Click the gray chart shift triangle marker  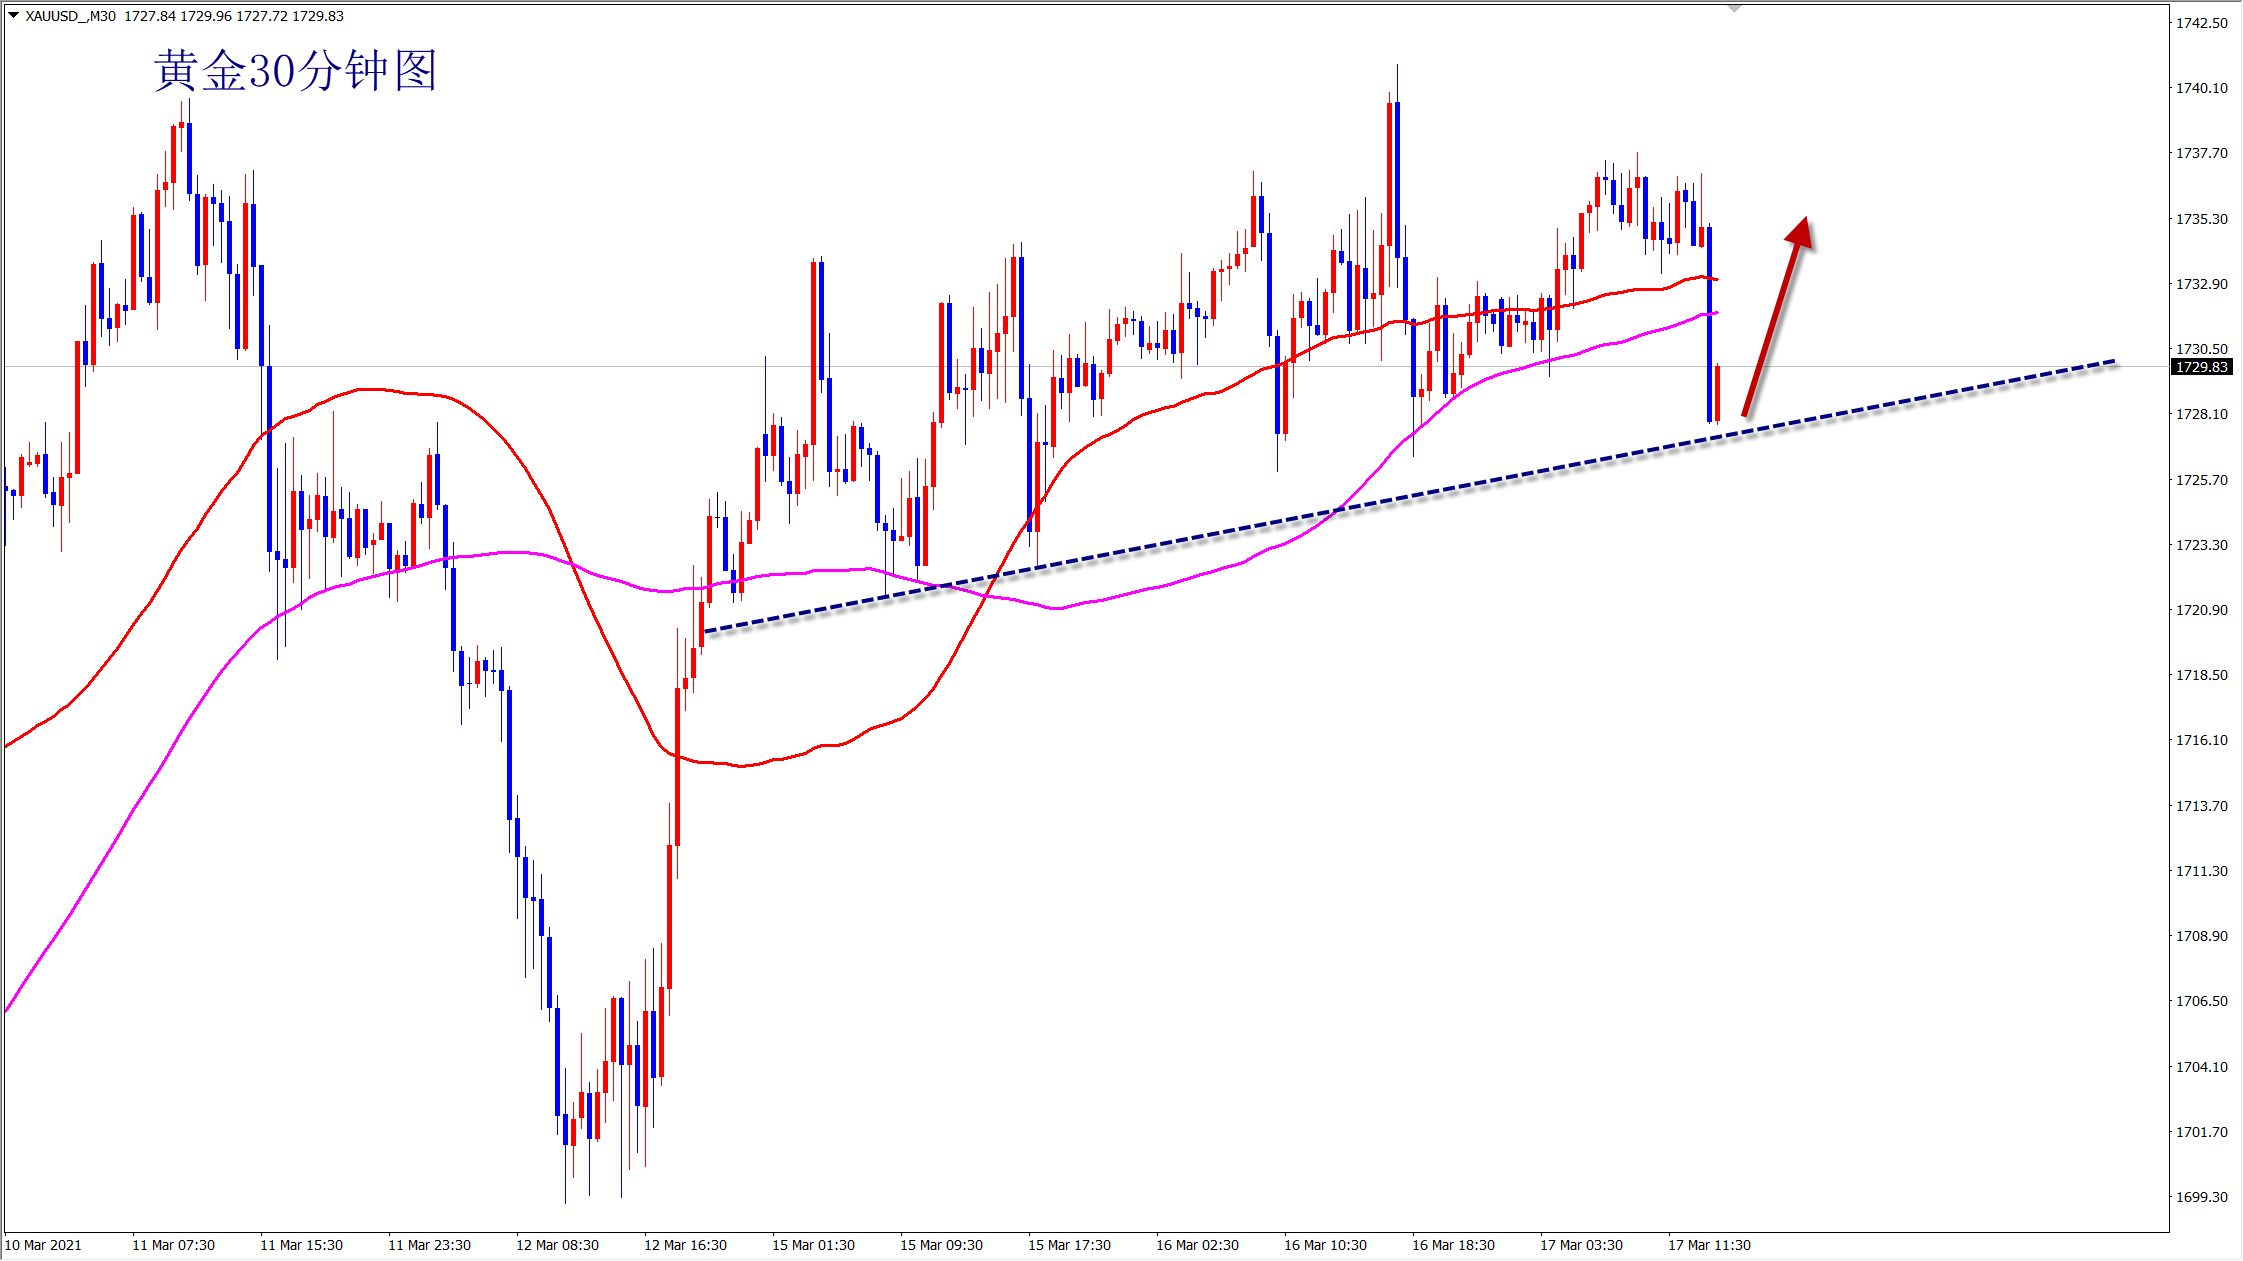tap(1735, 8)
